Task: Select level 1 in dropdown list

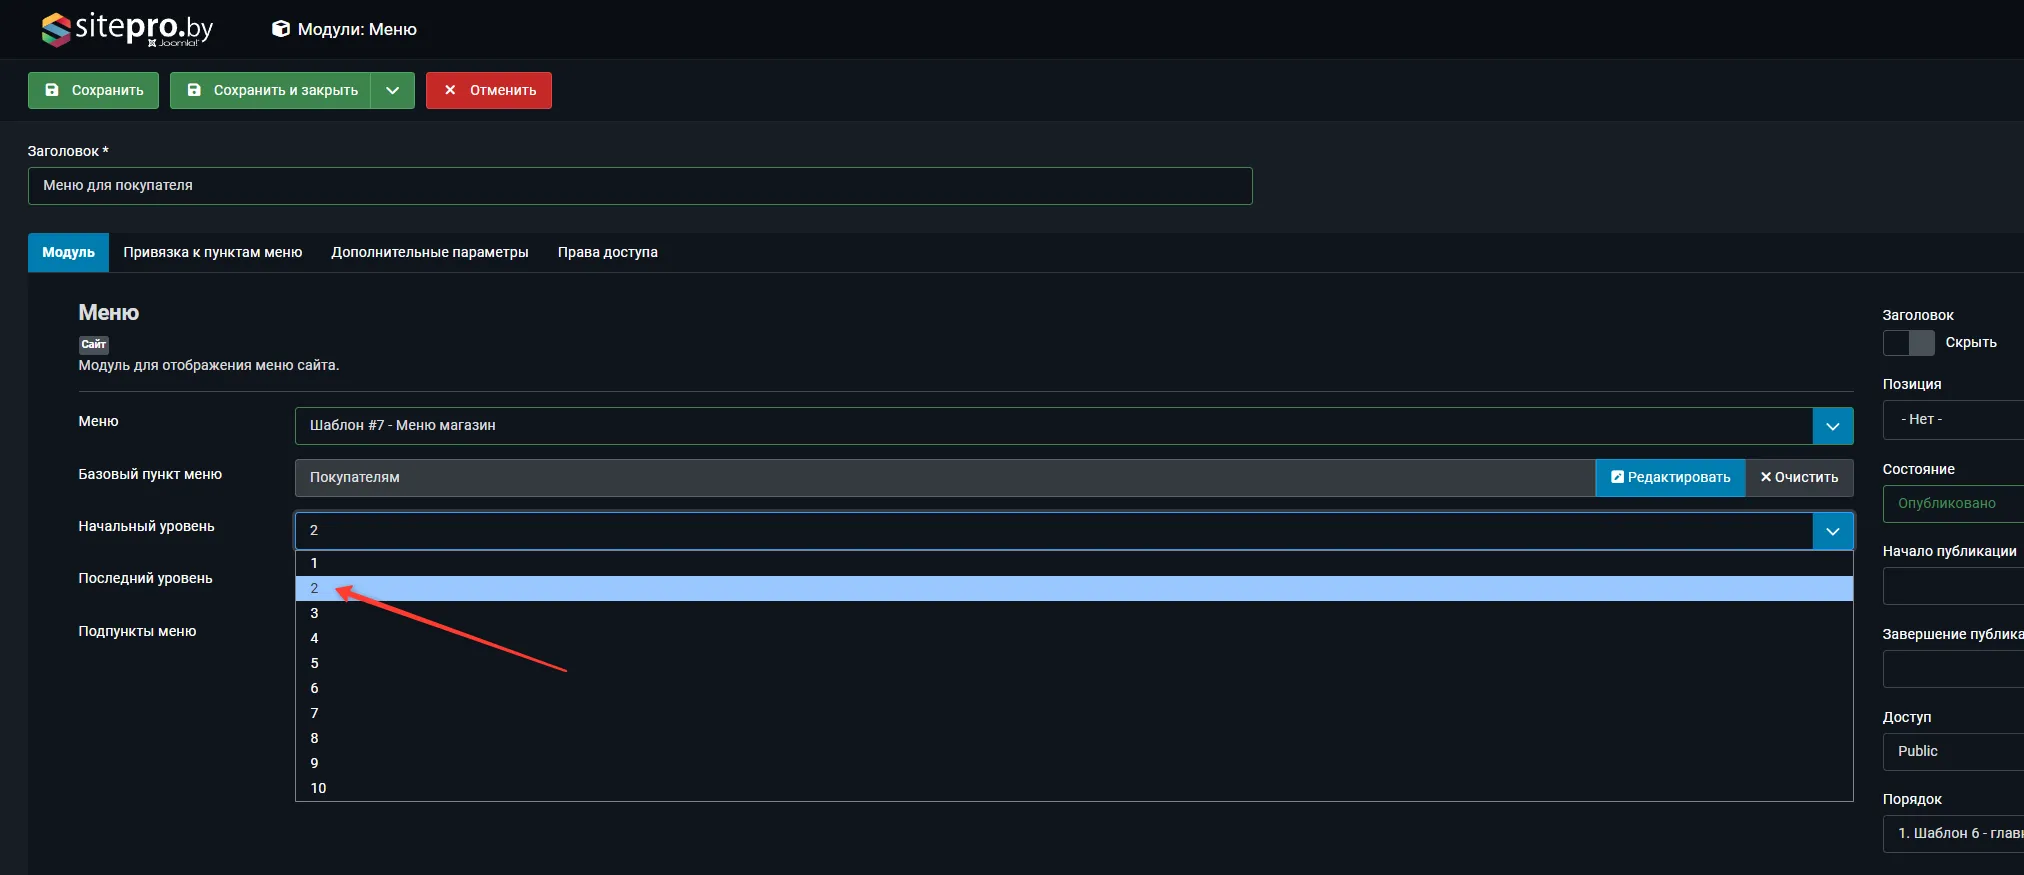Action: pos(314,563)
